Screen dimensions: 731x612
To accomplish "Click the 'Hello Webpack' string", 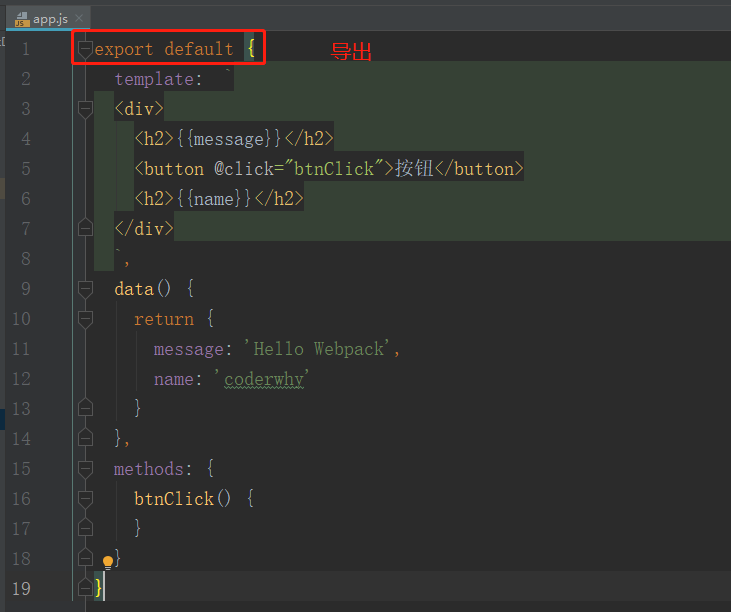I will (x=319, y=349).
